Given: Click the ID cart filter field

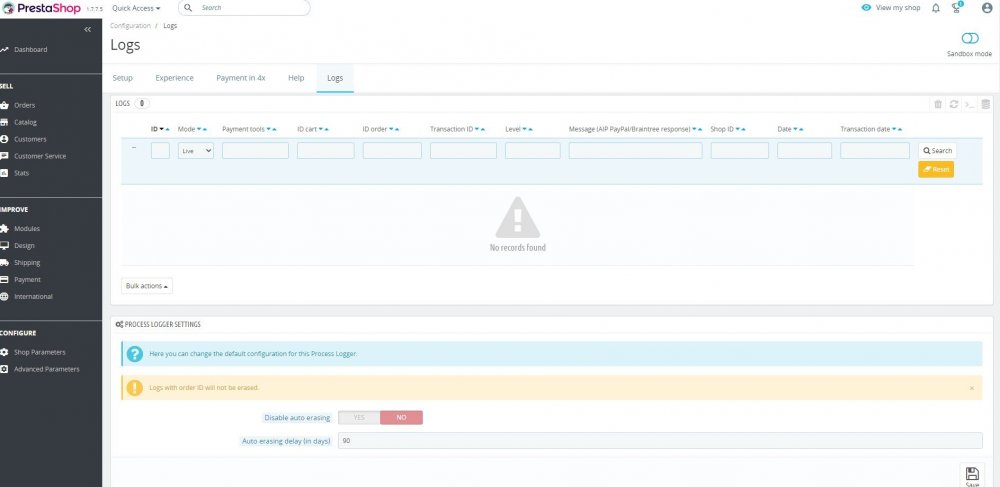Looking at the screenshot, I should [x=325, y=150].
